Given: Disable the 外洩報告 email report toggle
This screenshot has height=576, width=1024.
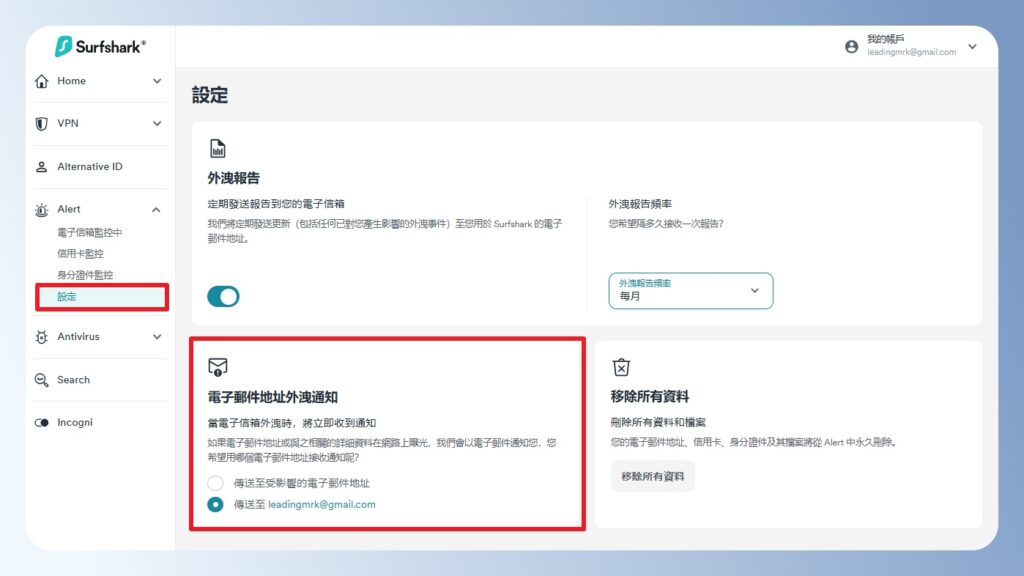Looking at the screenshot, I should pyautogui.click(x=222, y=297).
